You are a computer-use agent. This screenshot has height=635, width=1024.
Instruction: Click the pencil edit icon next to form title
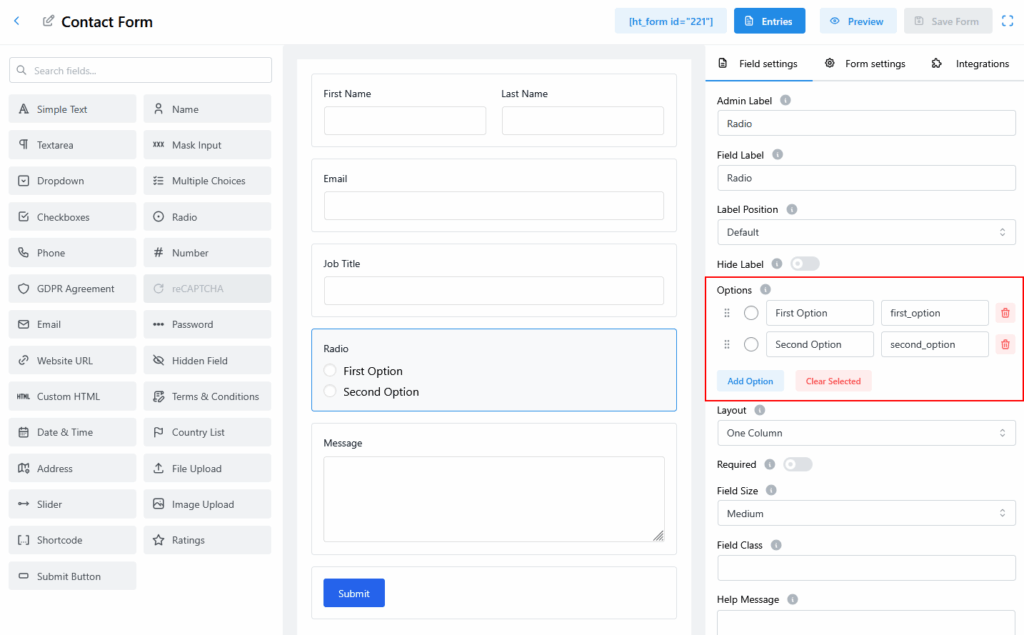[49, 21]
